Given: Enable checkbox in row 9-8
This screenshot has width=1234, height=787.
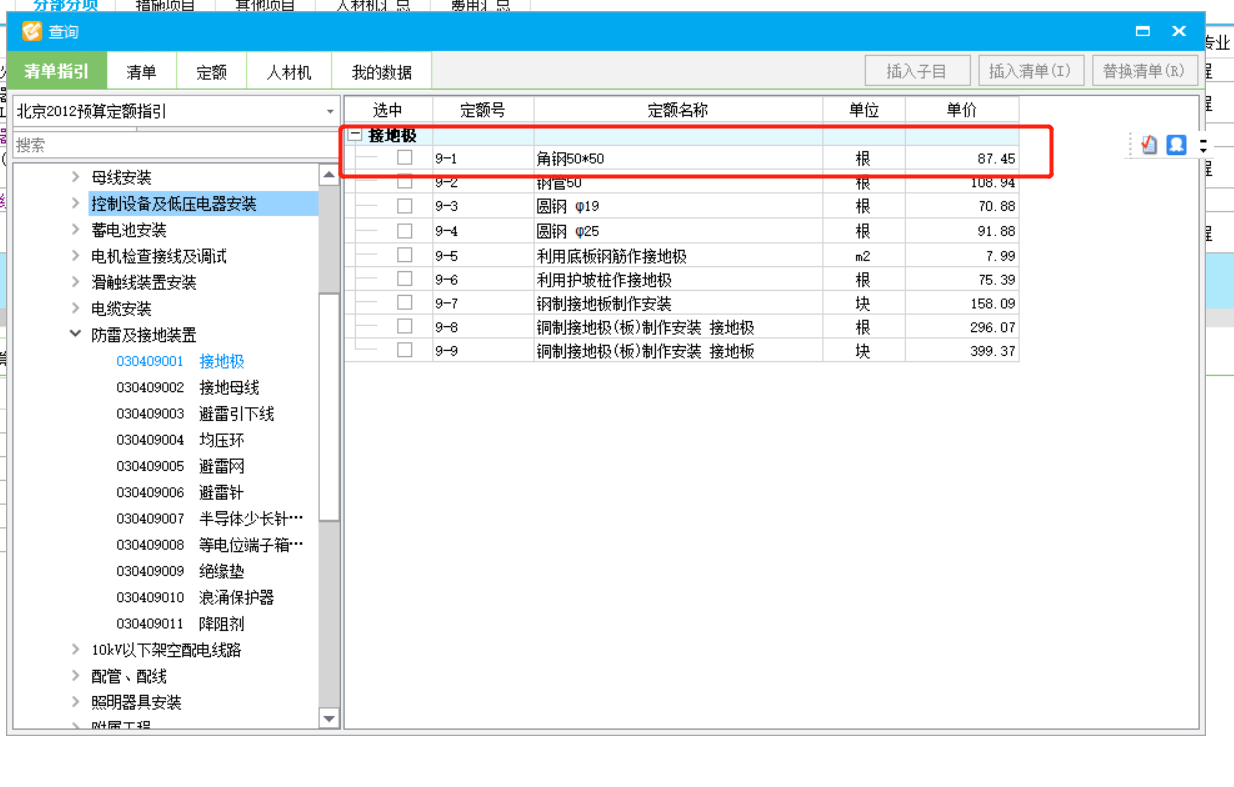Looking at the screenshot, I should (x=404, y=326).
